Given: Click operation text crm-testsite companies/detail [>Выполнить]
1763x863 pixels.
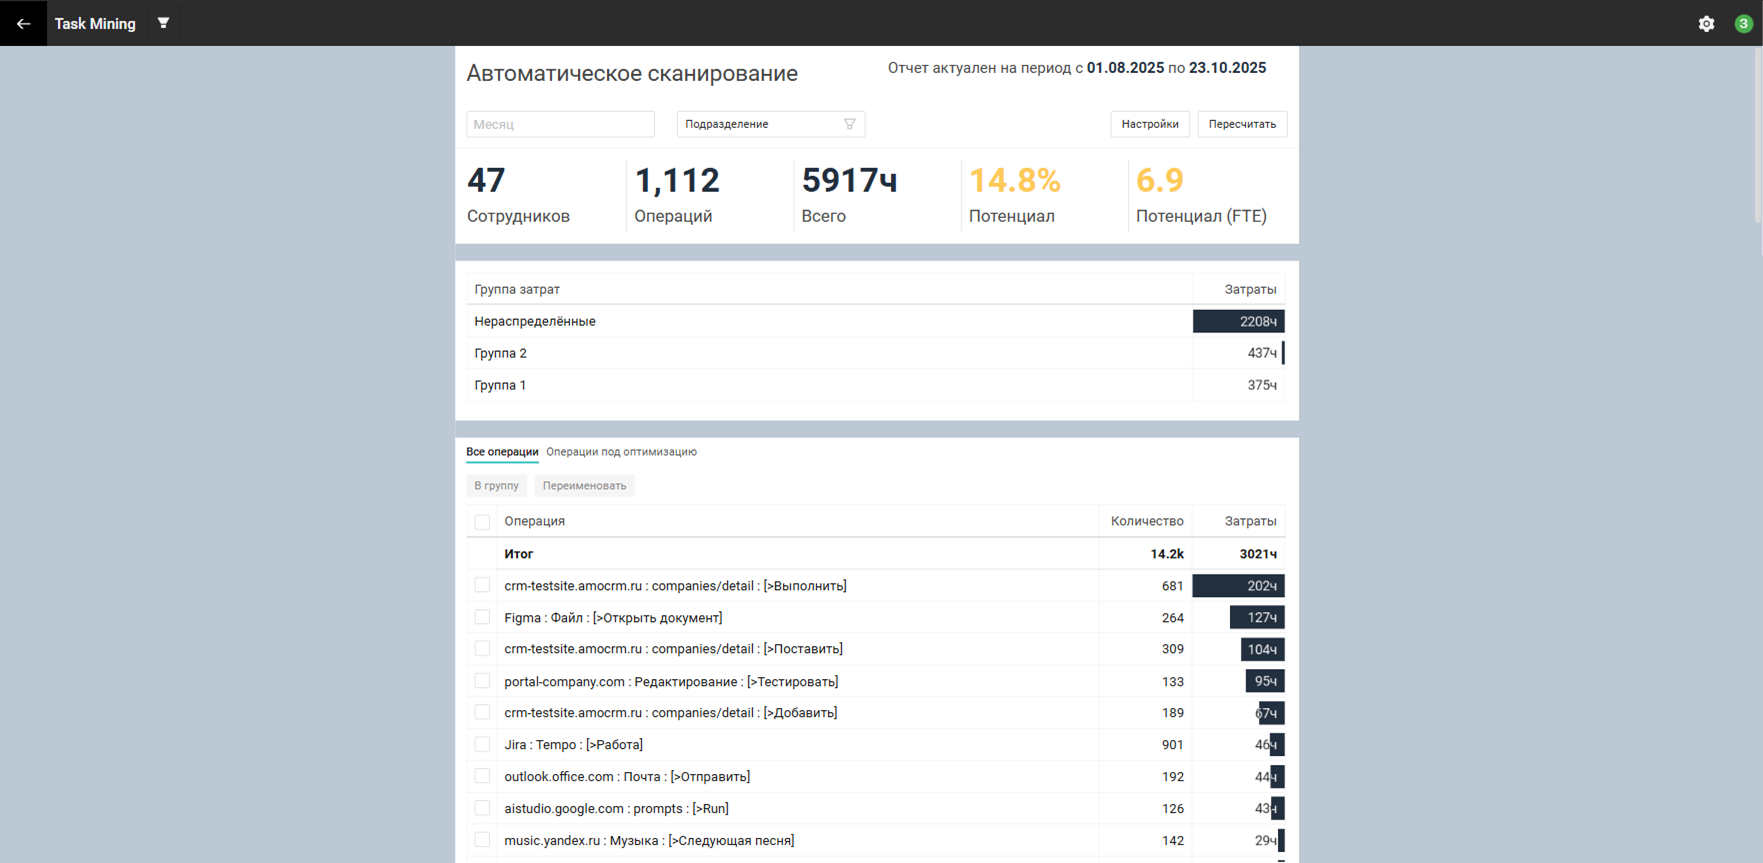Looking at the screenshot, I should (x=675, y=586).
